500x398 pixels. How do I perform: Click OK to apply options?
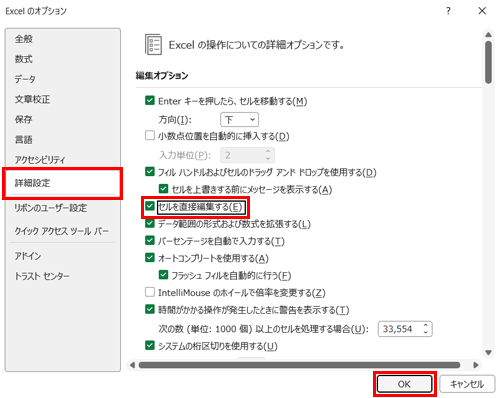[404, 384]
